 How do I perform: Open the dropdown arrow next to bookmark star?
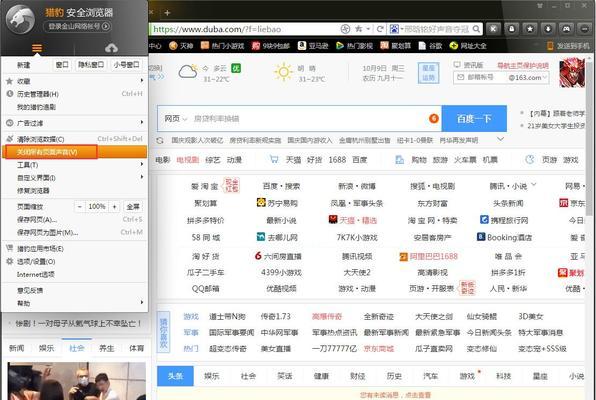pyautogui.click(x=368, y=29)
